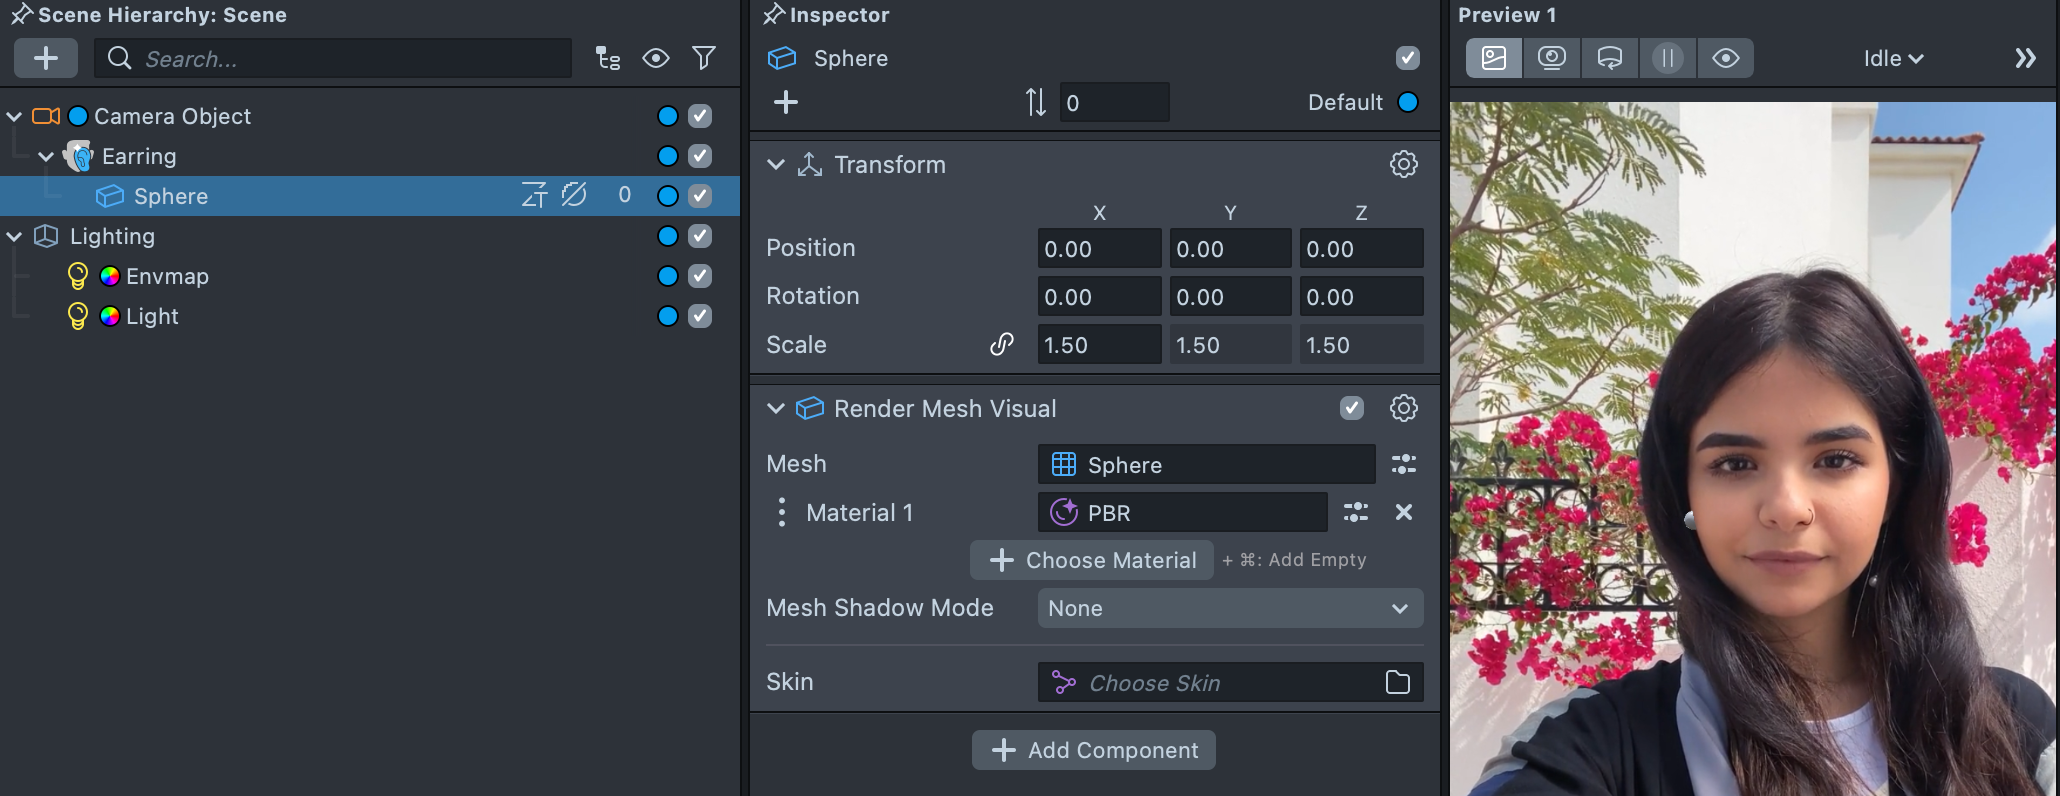Open the Mesh Shadow Mode dropdown
Viewport: 2060px width, 796px height.
[x=1230, y=608]
